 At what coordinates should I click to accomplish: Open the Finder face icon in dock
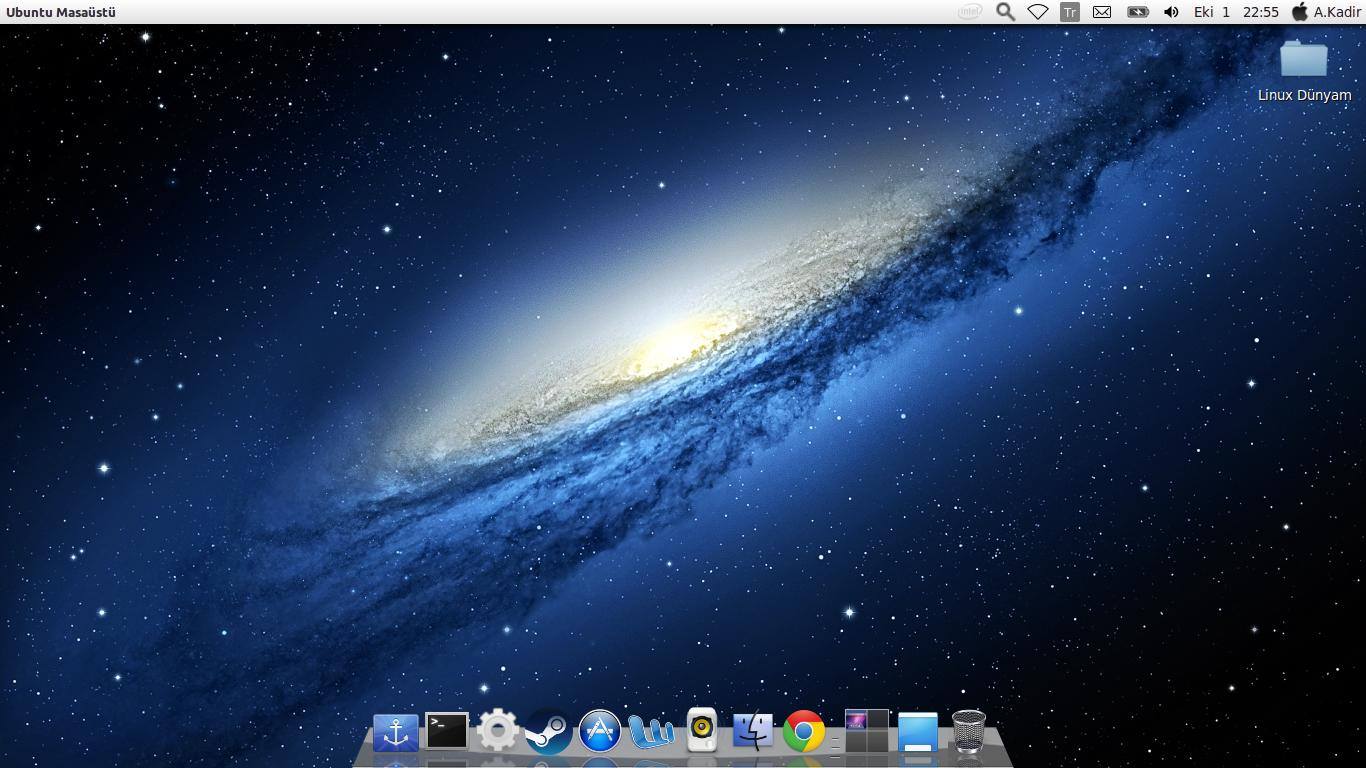point(752,731)
